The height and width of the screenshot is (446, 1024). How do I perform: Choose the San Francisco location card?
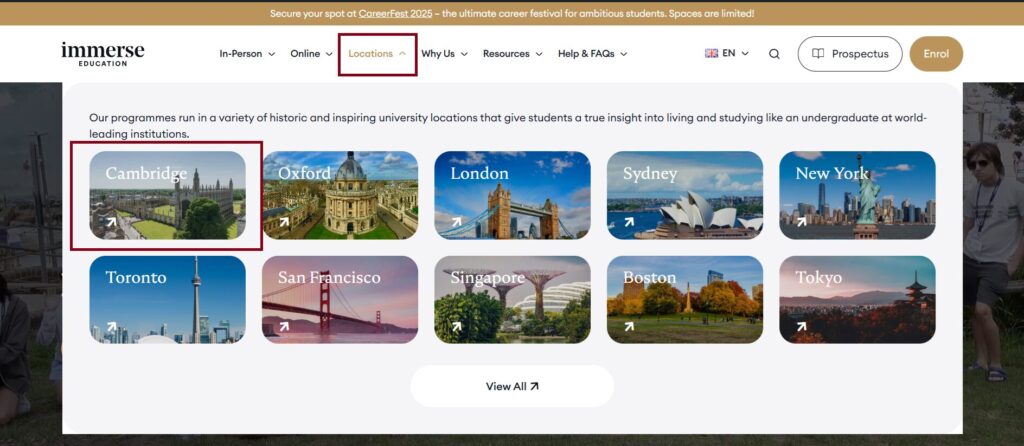click(340, 299)
